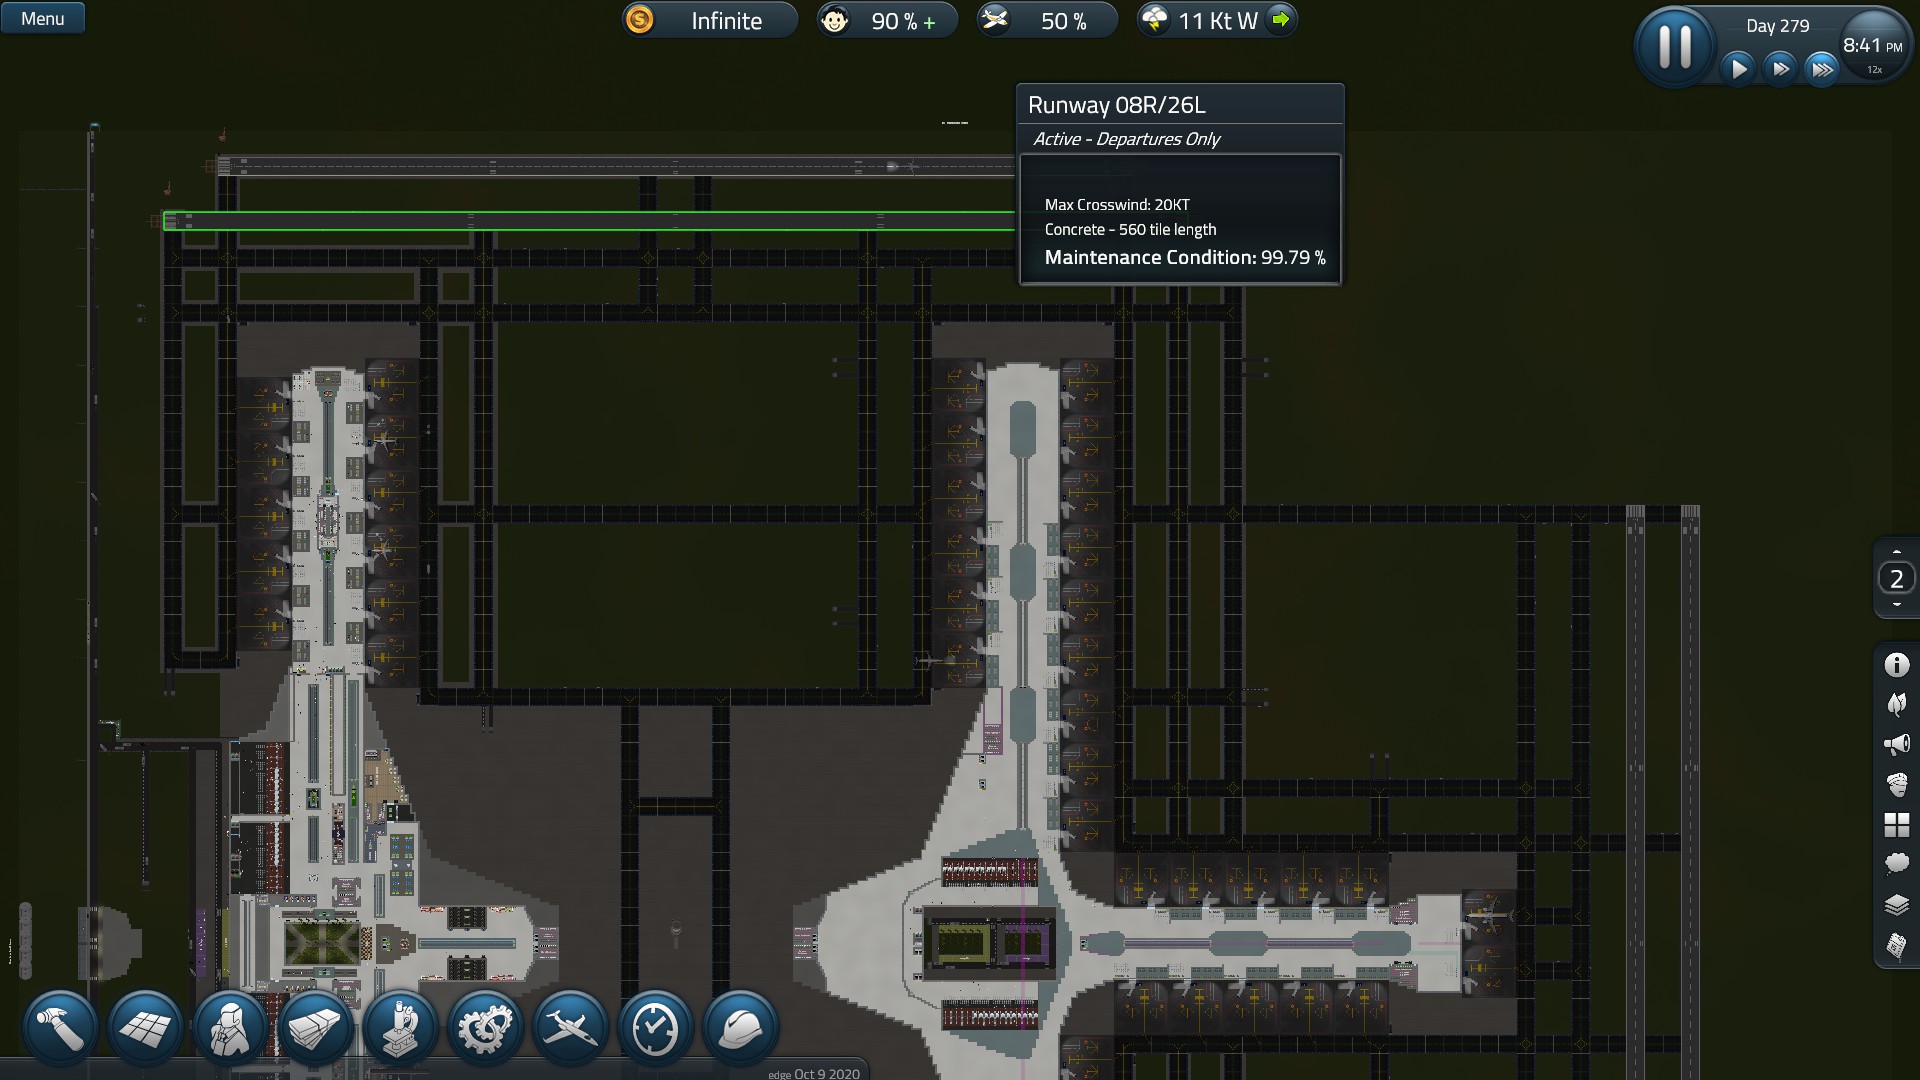Open the hard hat construction menu

(x=740, y=1027)
